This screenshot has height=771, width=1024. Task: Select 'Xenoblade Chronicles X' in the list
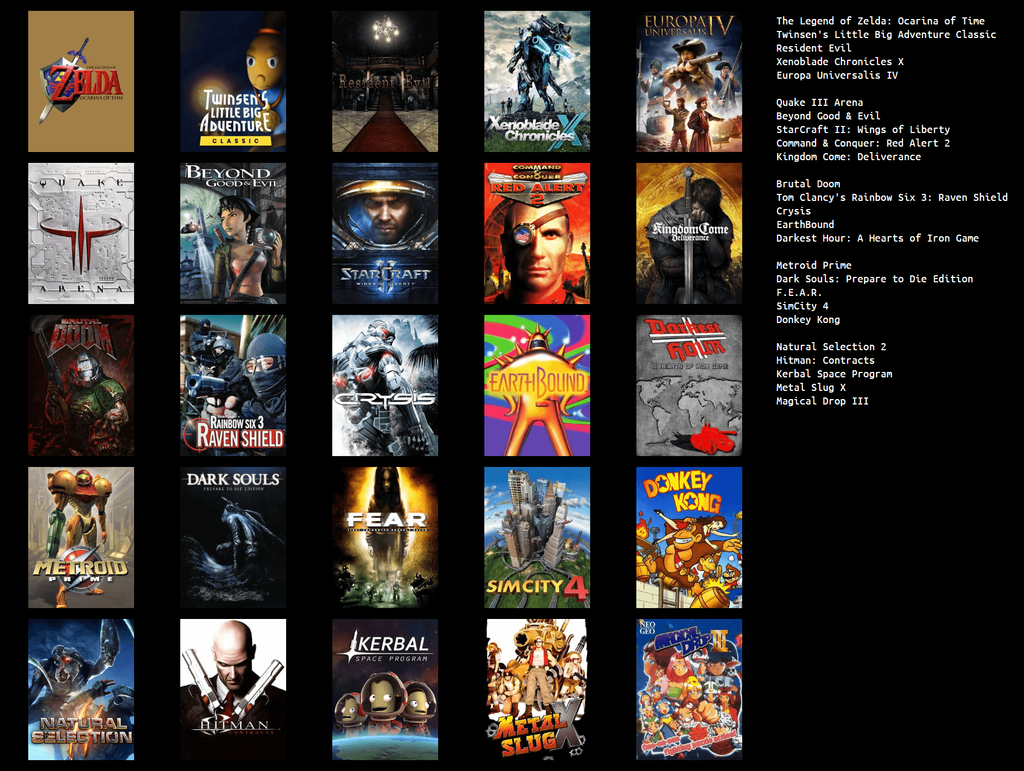840,62
